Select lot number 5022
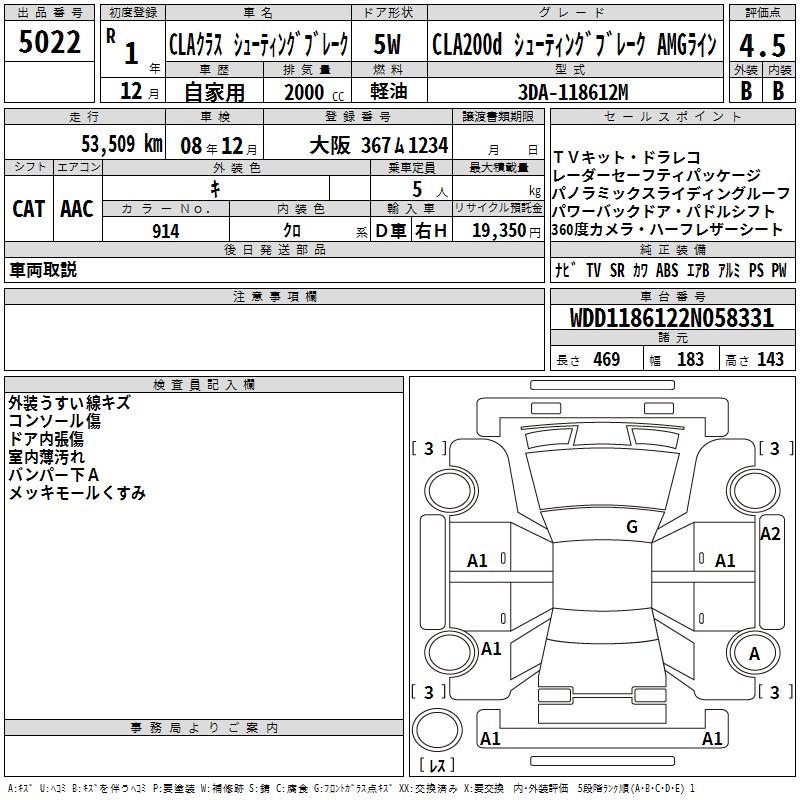The width and height of the screenshot is (800, 800). tap(49, 42)
